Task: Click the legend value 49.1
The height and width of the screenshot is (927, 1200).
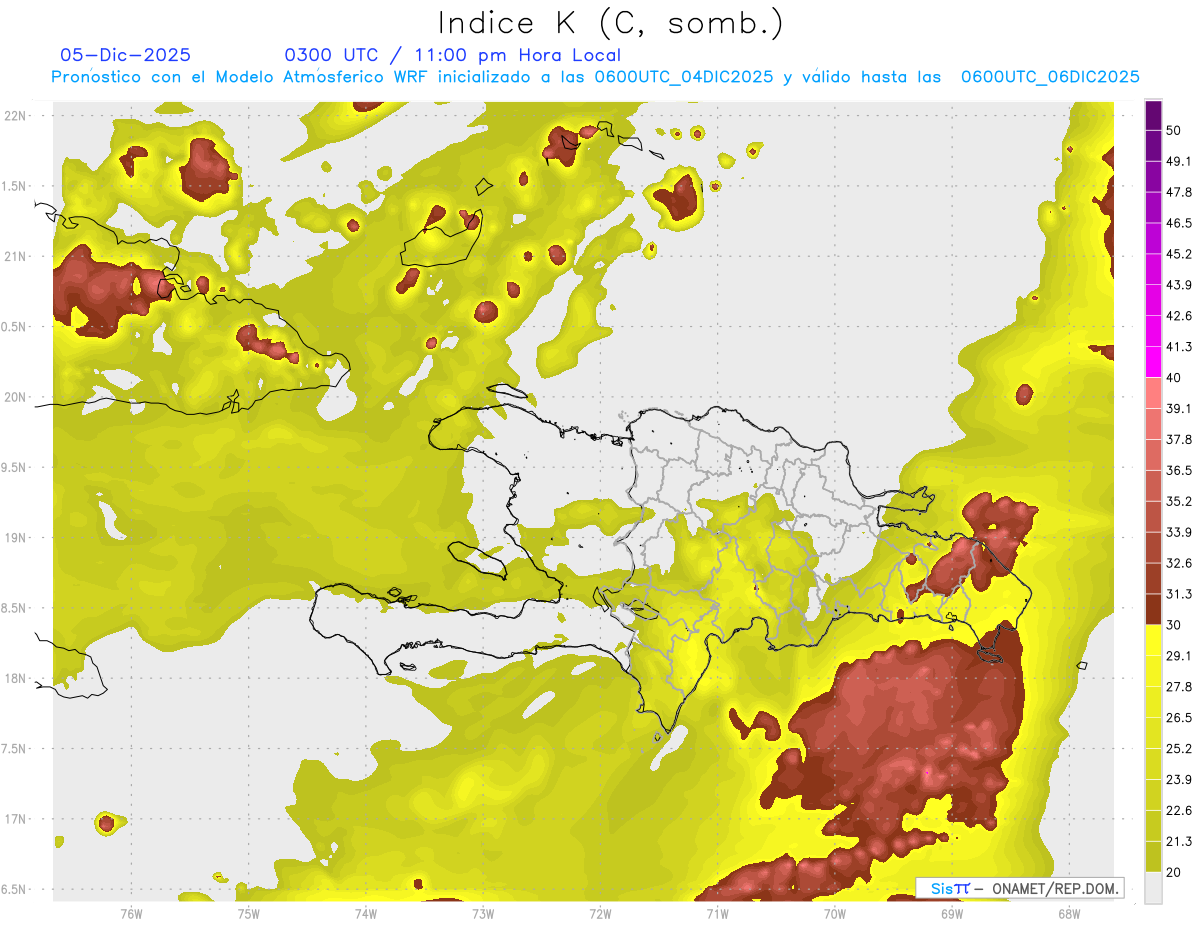Action: pyautogui.click(x=1178, y=161)
